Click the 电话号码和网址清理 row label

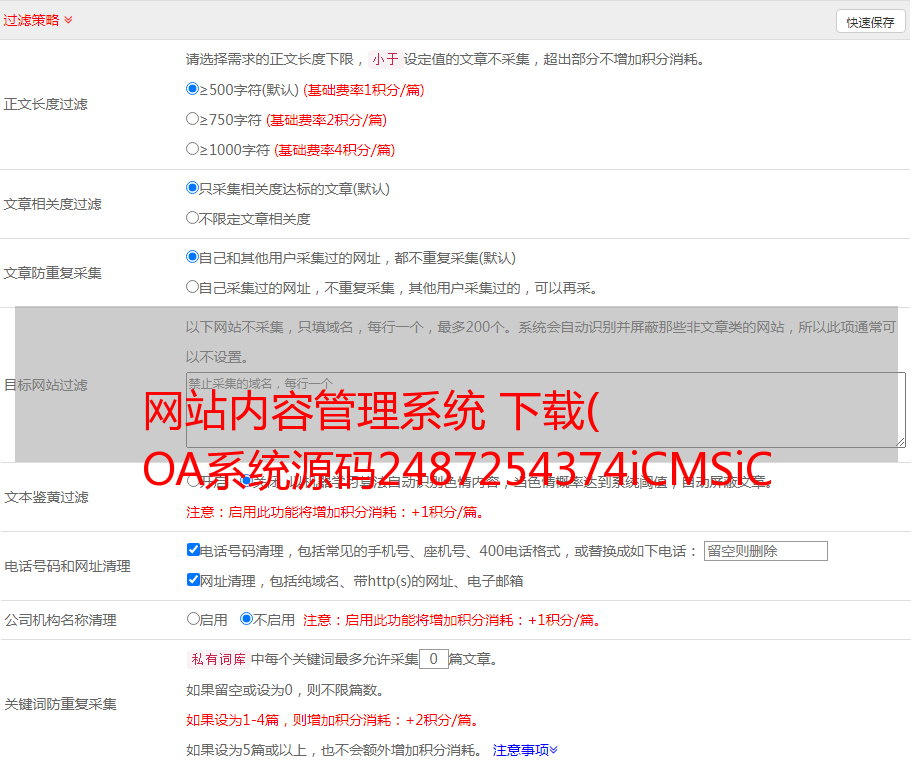(67, 566)
